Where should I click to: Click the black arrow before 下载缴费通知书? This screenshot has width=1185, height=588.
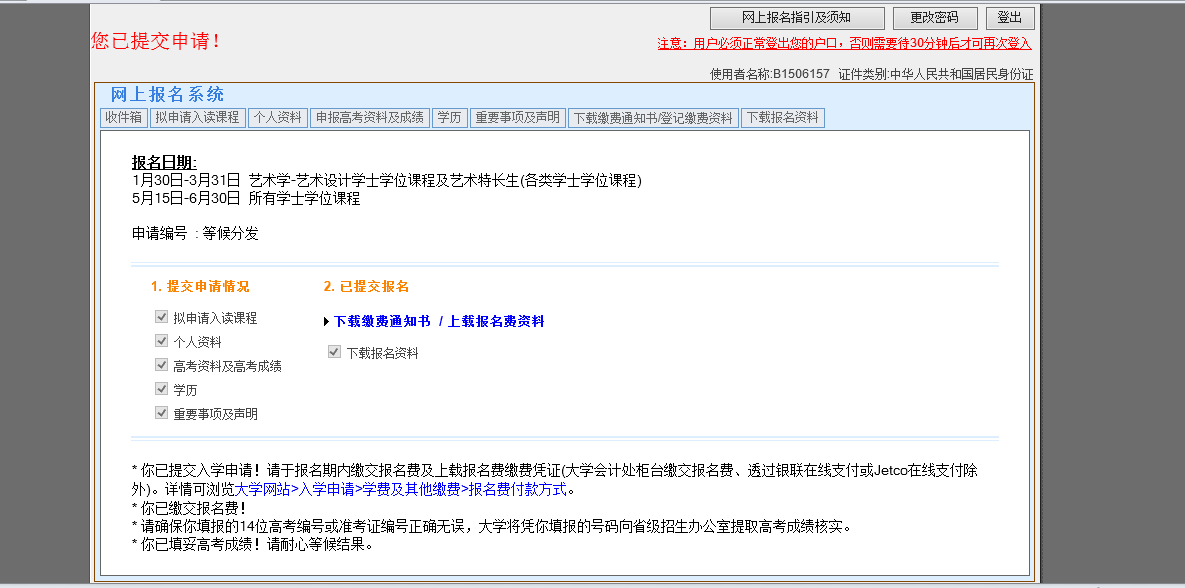[326, 322]
